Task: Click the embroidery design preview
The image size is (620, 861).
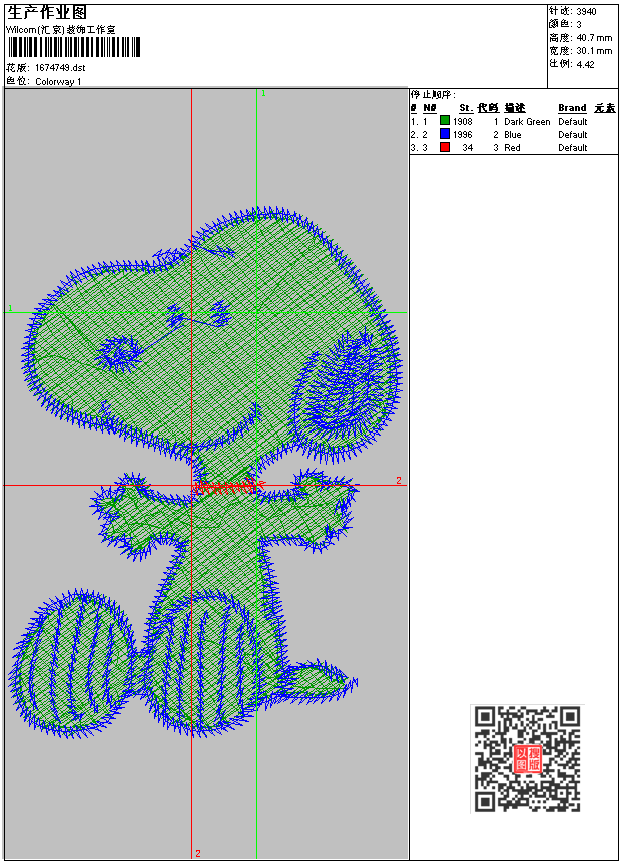Action: [206, 473]
